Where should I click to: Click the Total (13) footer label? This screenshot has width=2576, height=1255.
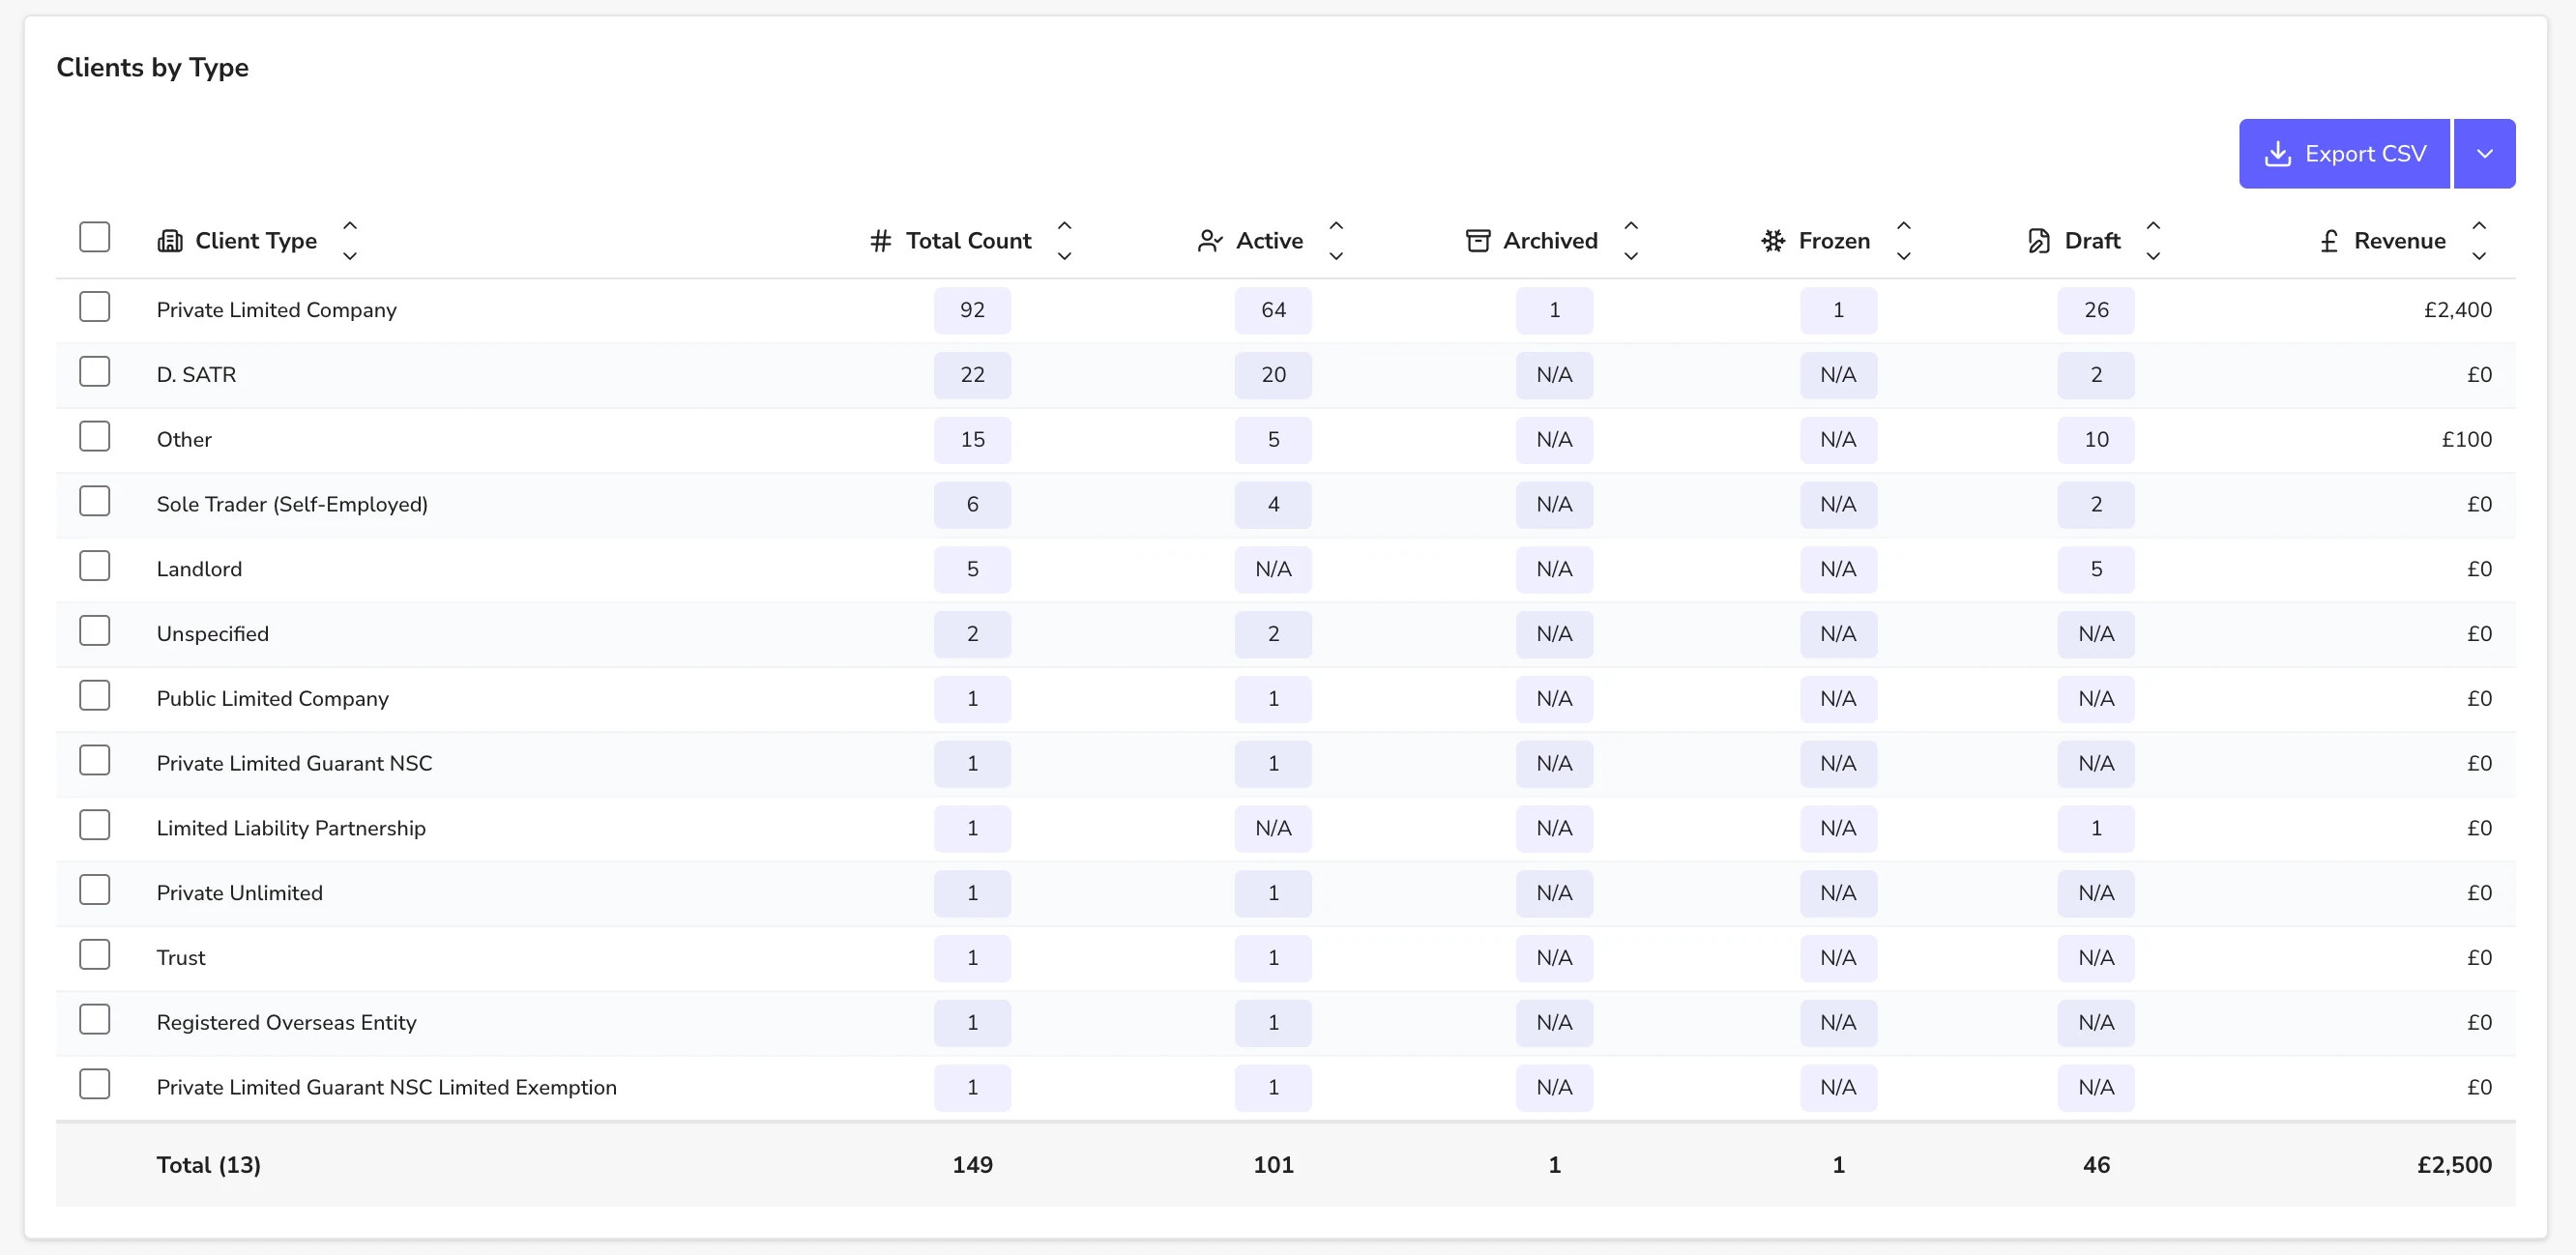[x=208, y=1165]
